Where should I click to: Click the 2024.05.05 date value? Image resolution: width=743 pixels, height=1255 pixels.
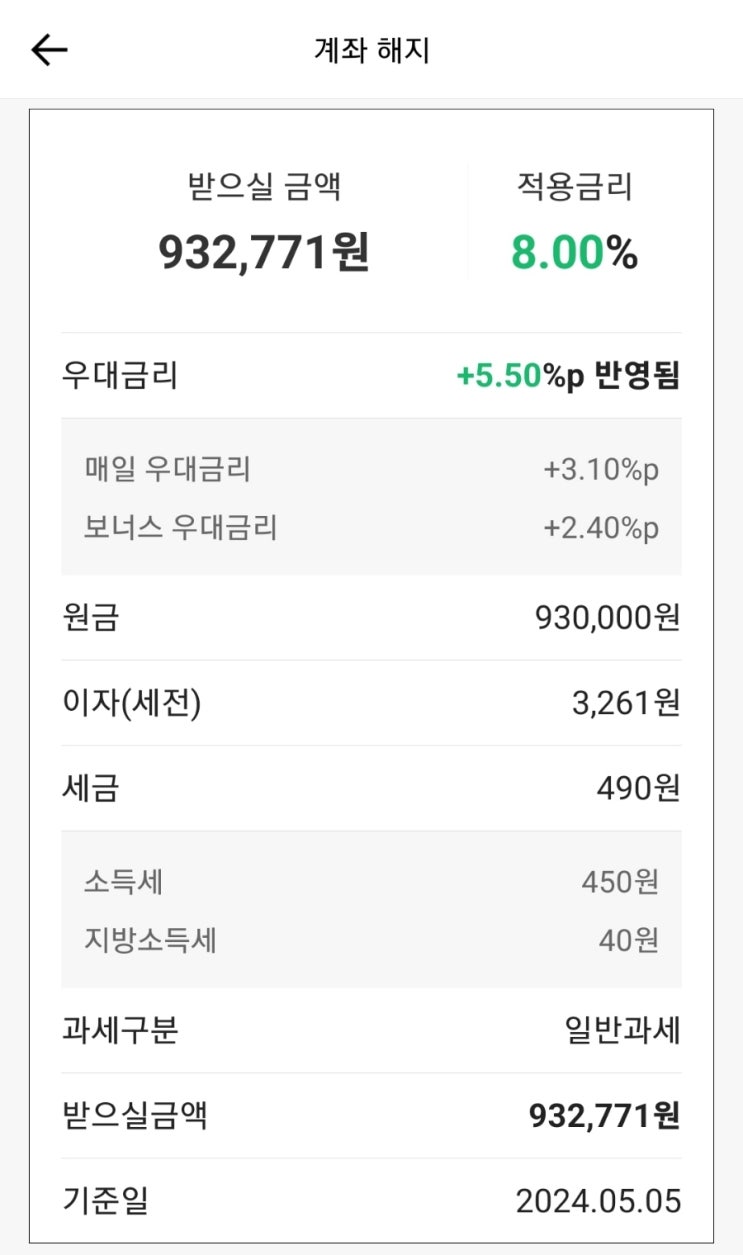click(598, 1201)
